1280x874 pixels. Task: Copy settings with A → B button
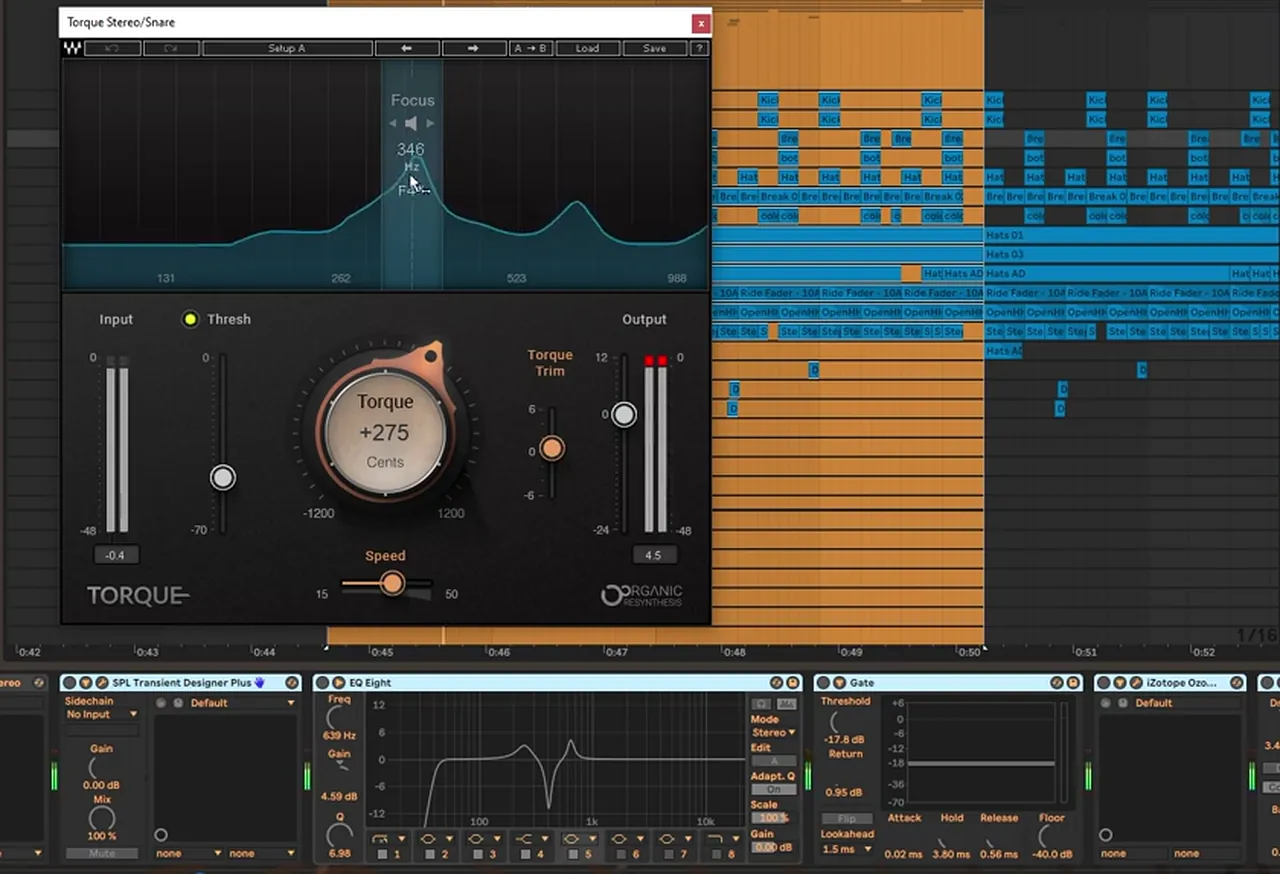[x=529, y=48]
